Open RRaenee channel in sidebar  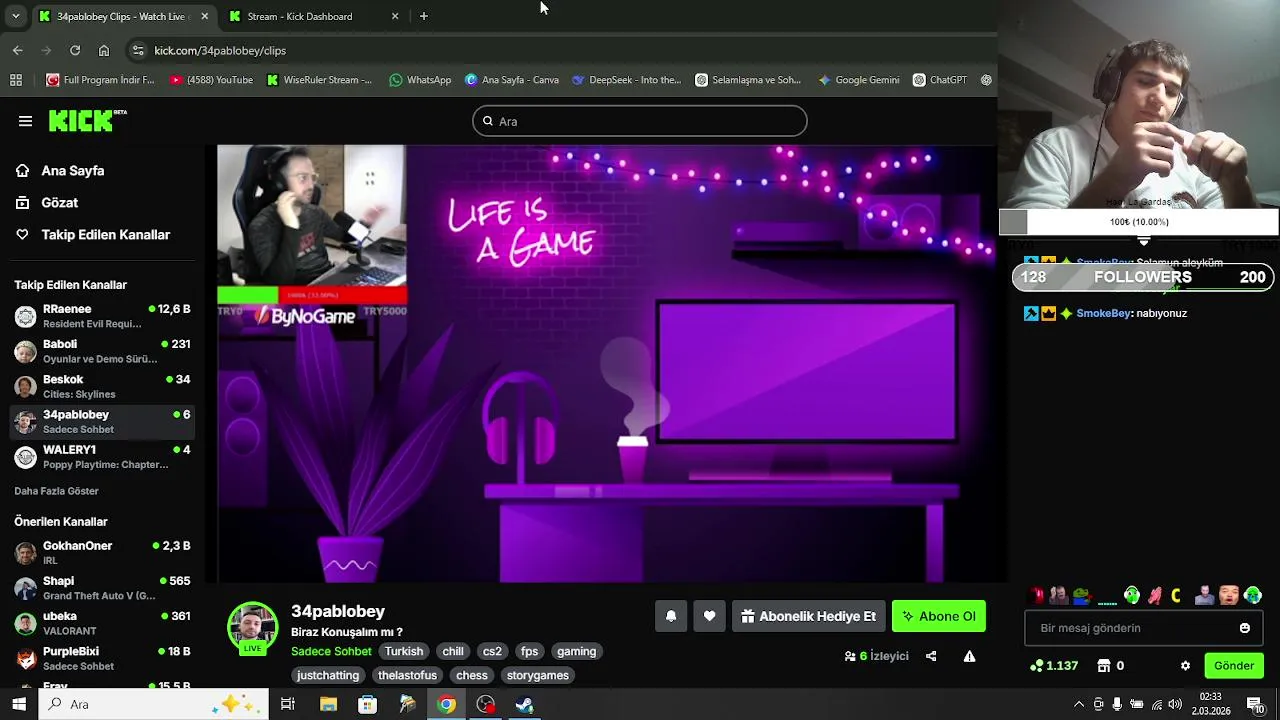pyautogui.click(x=102, y=316)
